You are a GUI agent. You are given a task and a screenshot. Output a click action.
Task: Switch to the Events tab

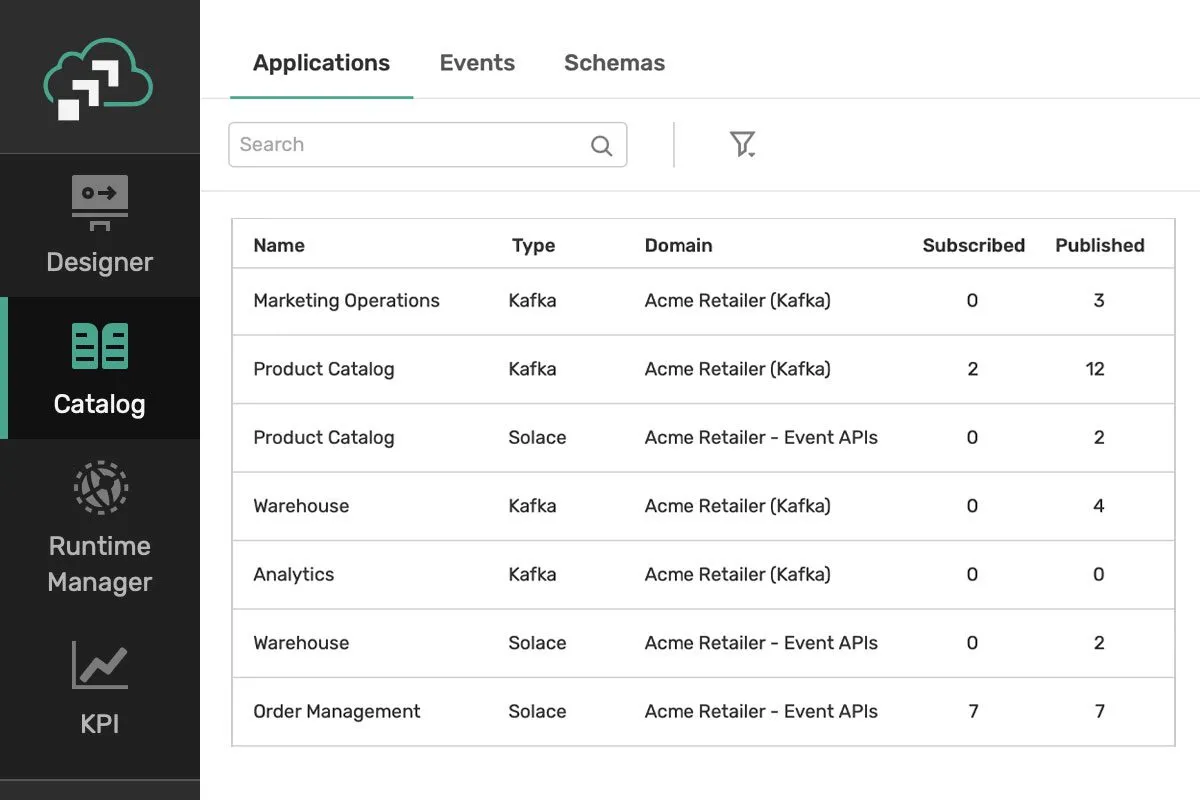[477, 63]
